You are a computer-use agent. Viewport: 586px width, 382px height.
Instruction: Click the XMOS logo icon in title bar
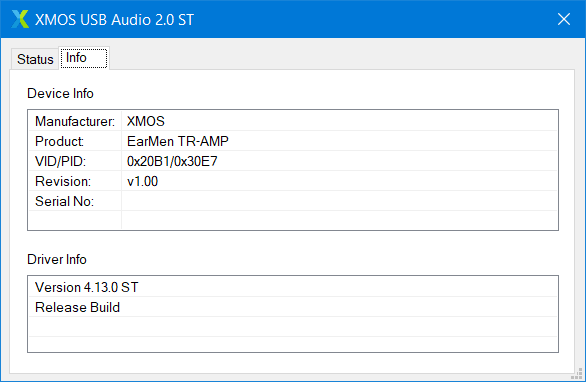(x=20, y=19)
